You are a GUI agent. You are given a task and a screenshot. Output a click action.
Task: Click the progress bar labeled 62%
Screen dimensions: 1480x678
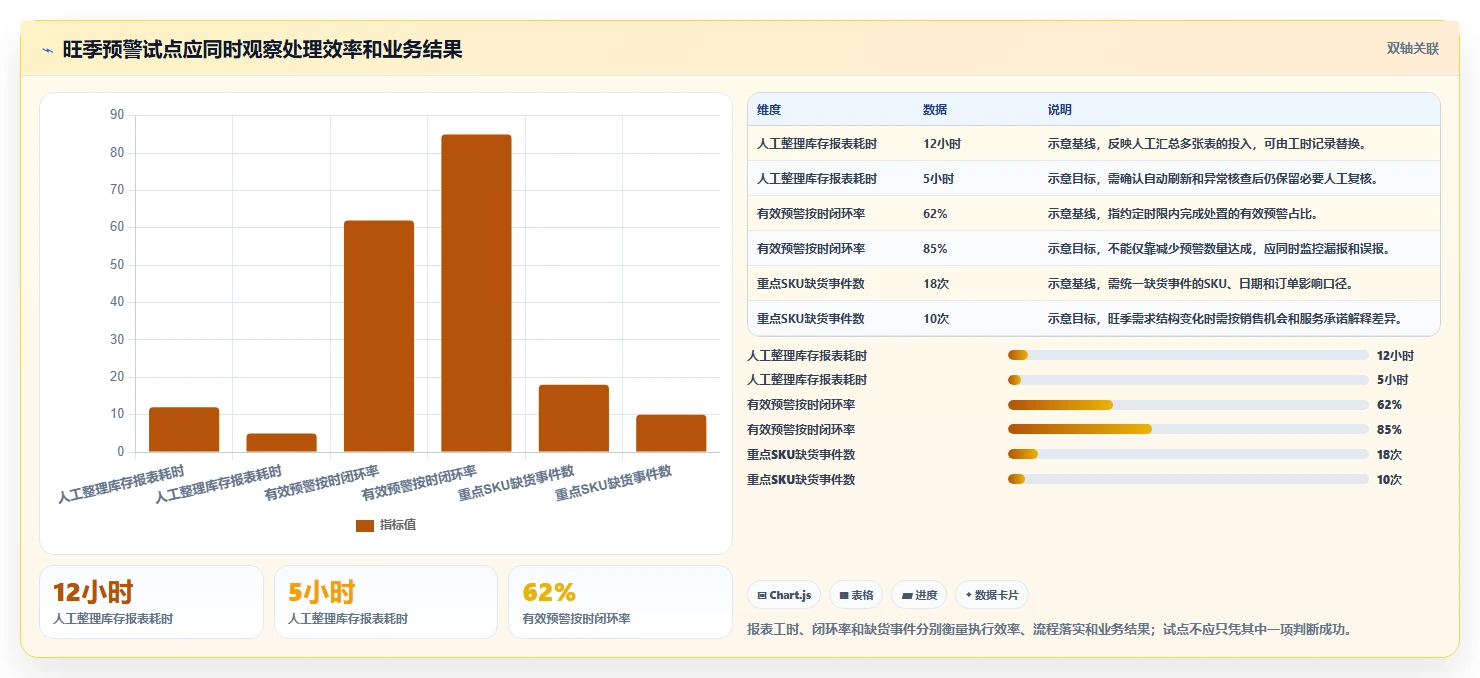[1188, 405]
